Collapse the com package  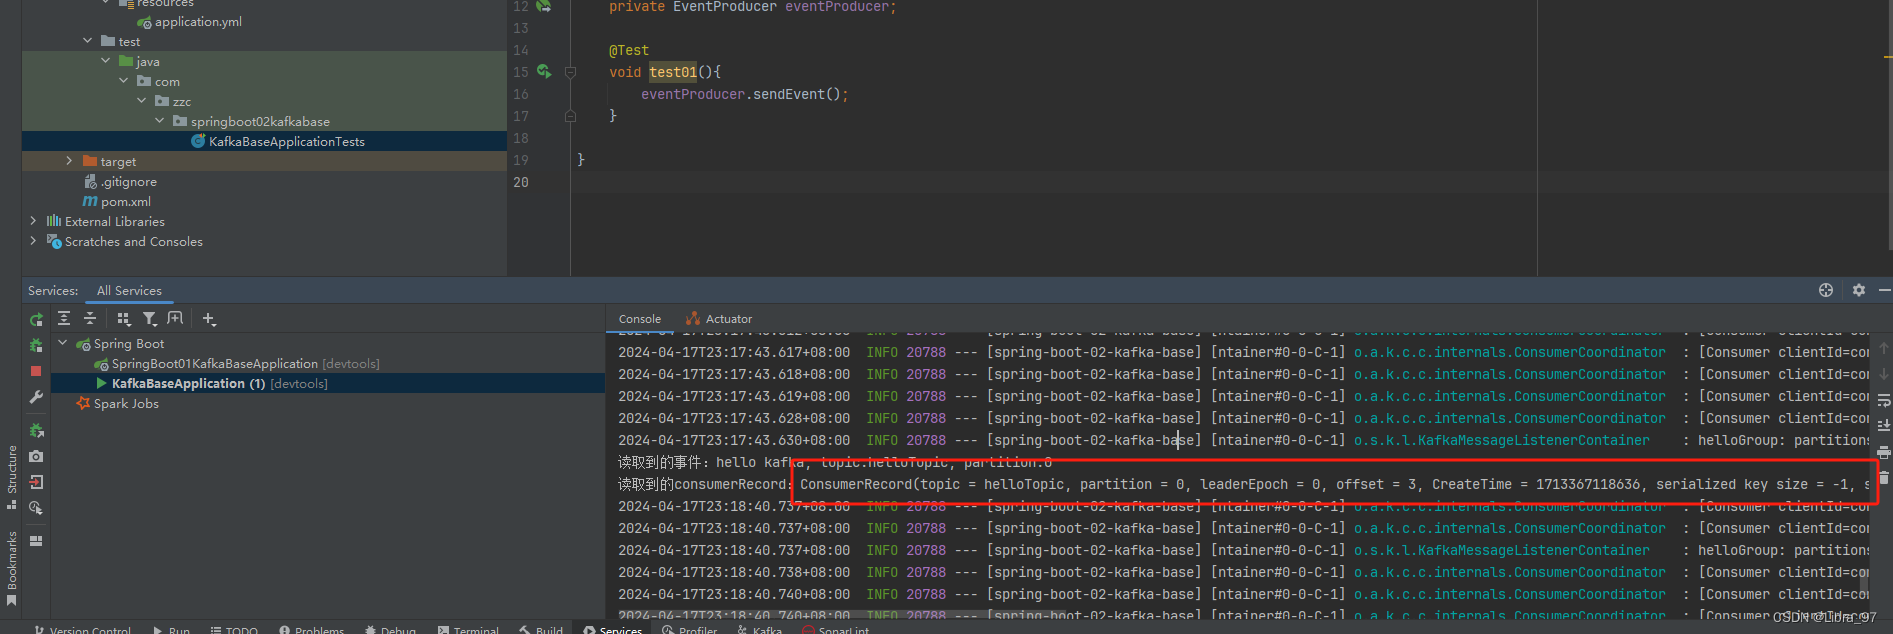(x=124, y=81)
